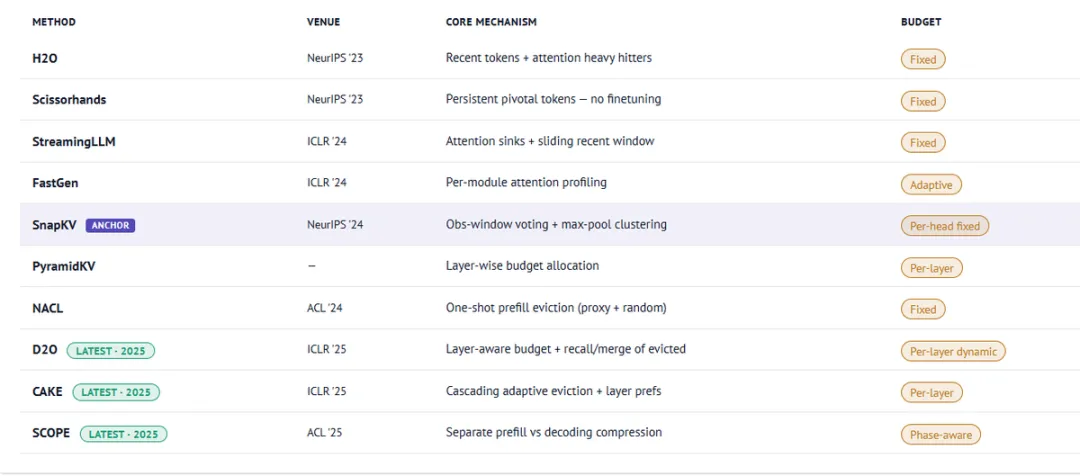Click the ANCHOR badge next to SnapKV
1080x476 pixels.
pyautogui.click(x=110, y=226)
